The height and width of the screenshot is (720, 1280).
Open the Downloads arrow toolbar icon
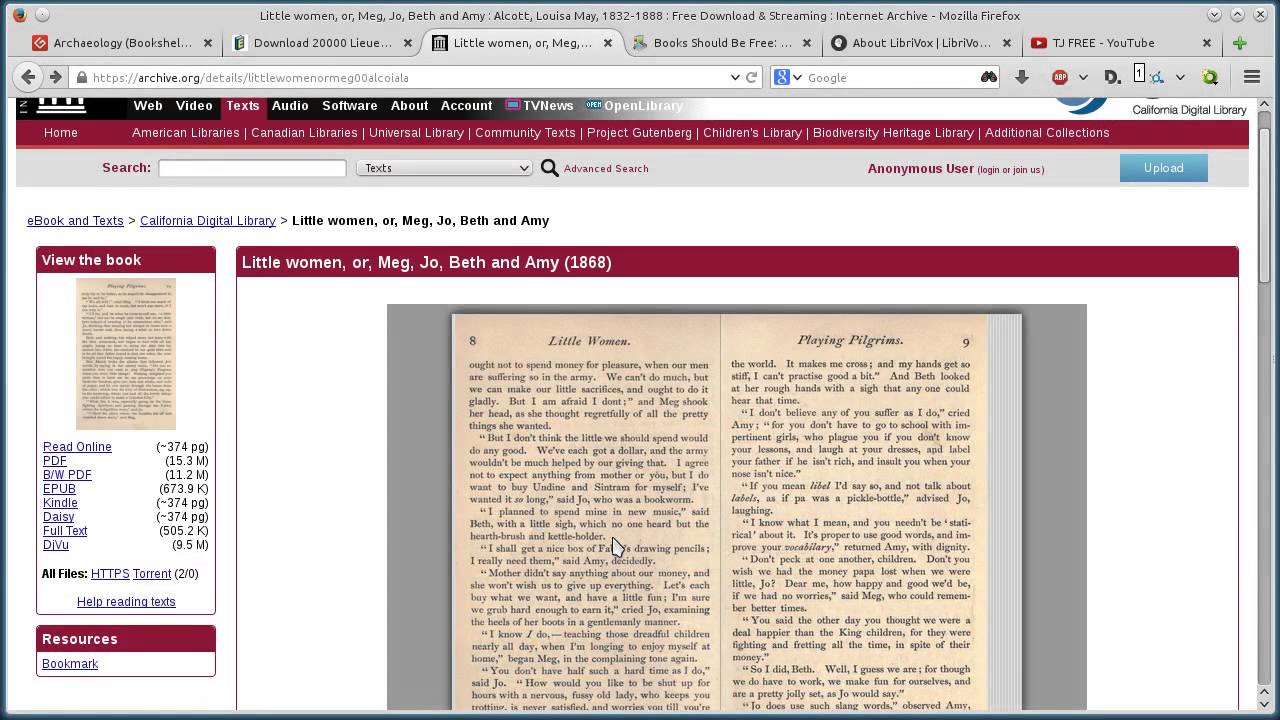1022,77
